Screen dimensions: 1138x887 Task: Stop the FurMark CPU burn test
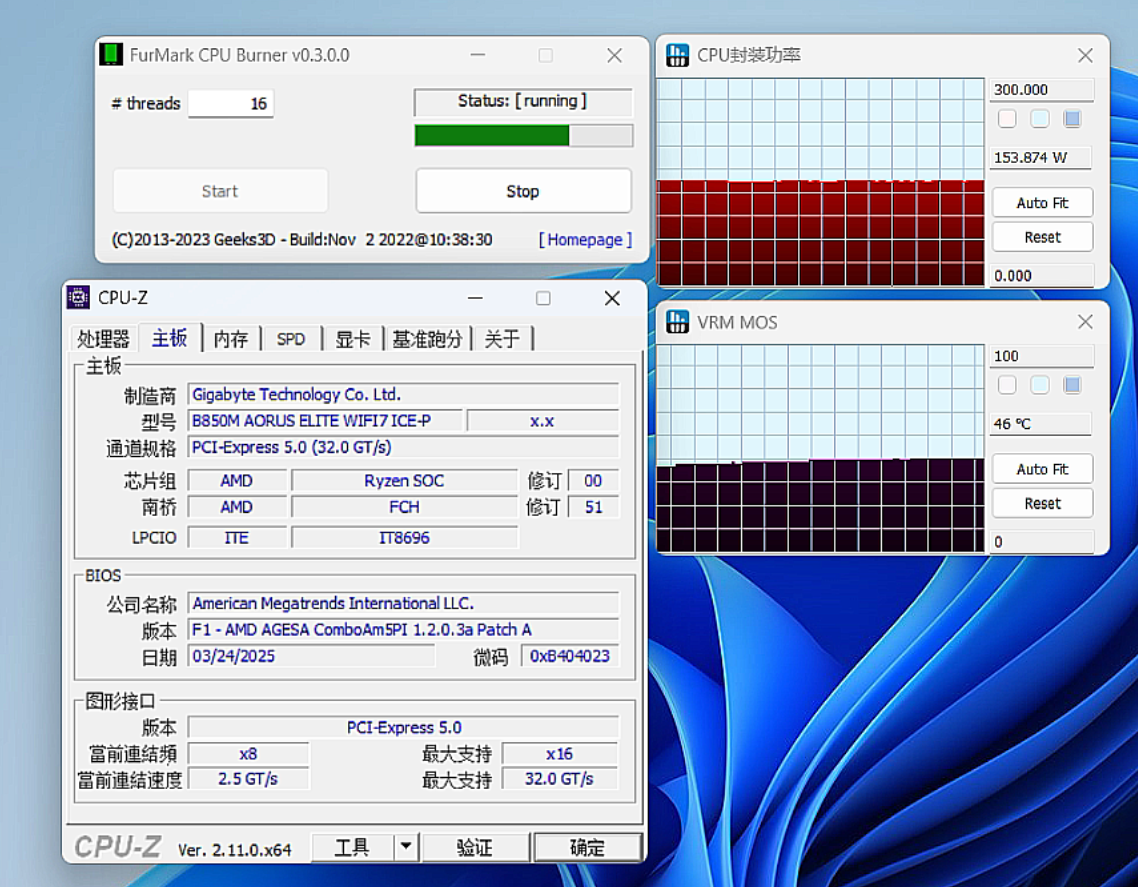[523, 191]
